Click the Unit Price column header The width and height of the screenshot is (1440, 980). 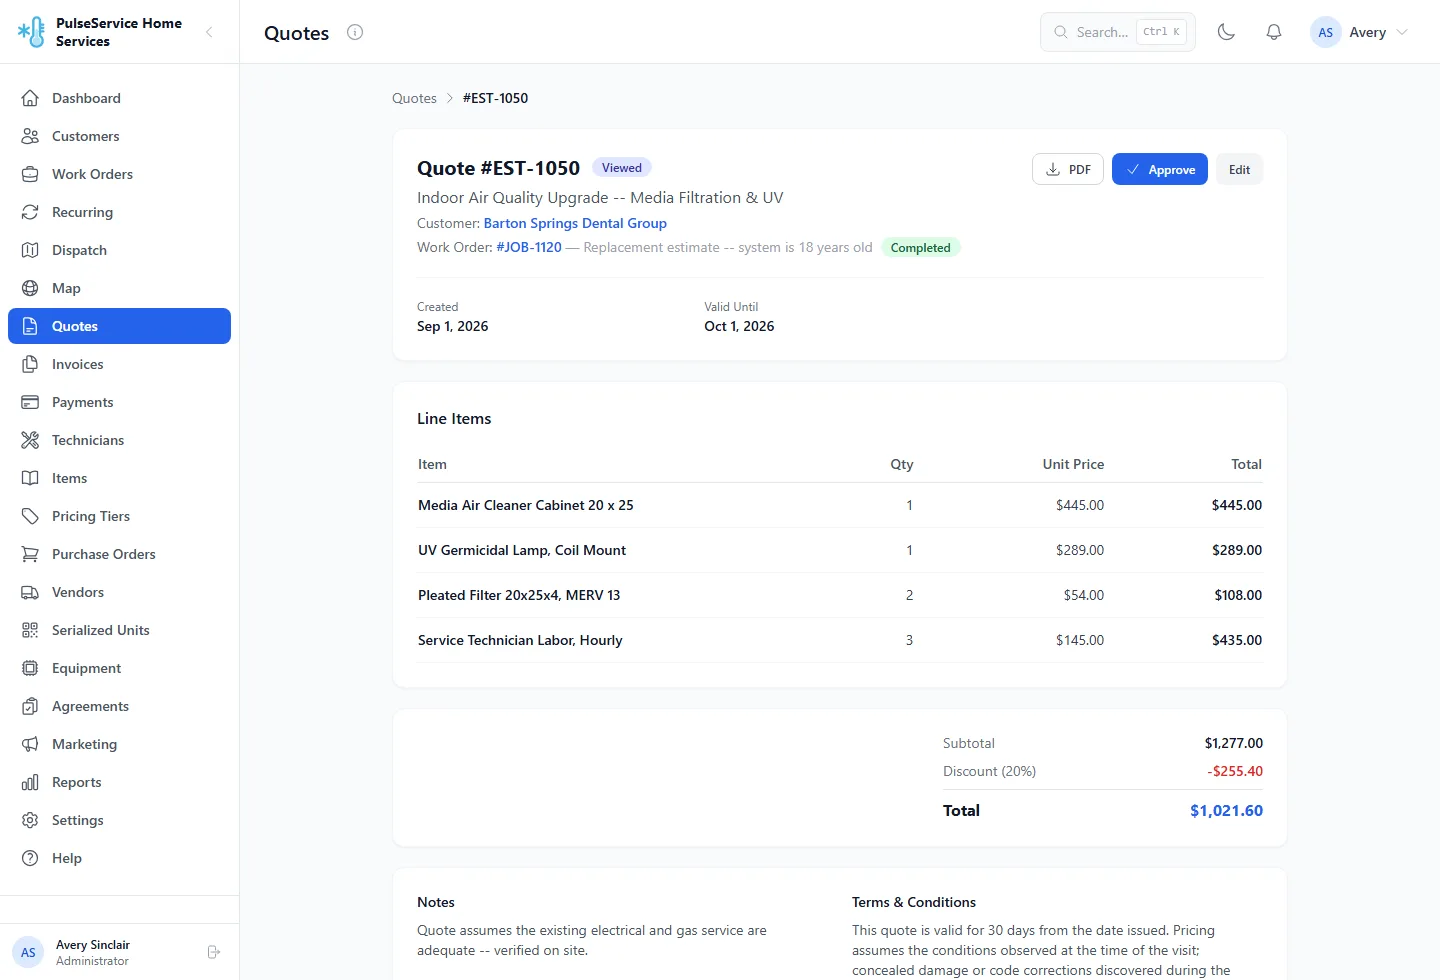point(1073,464)
